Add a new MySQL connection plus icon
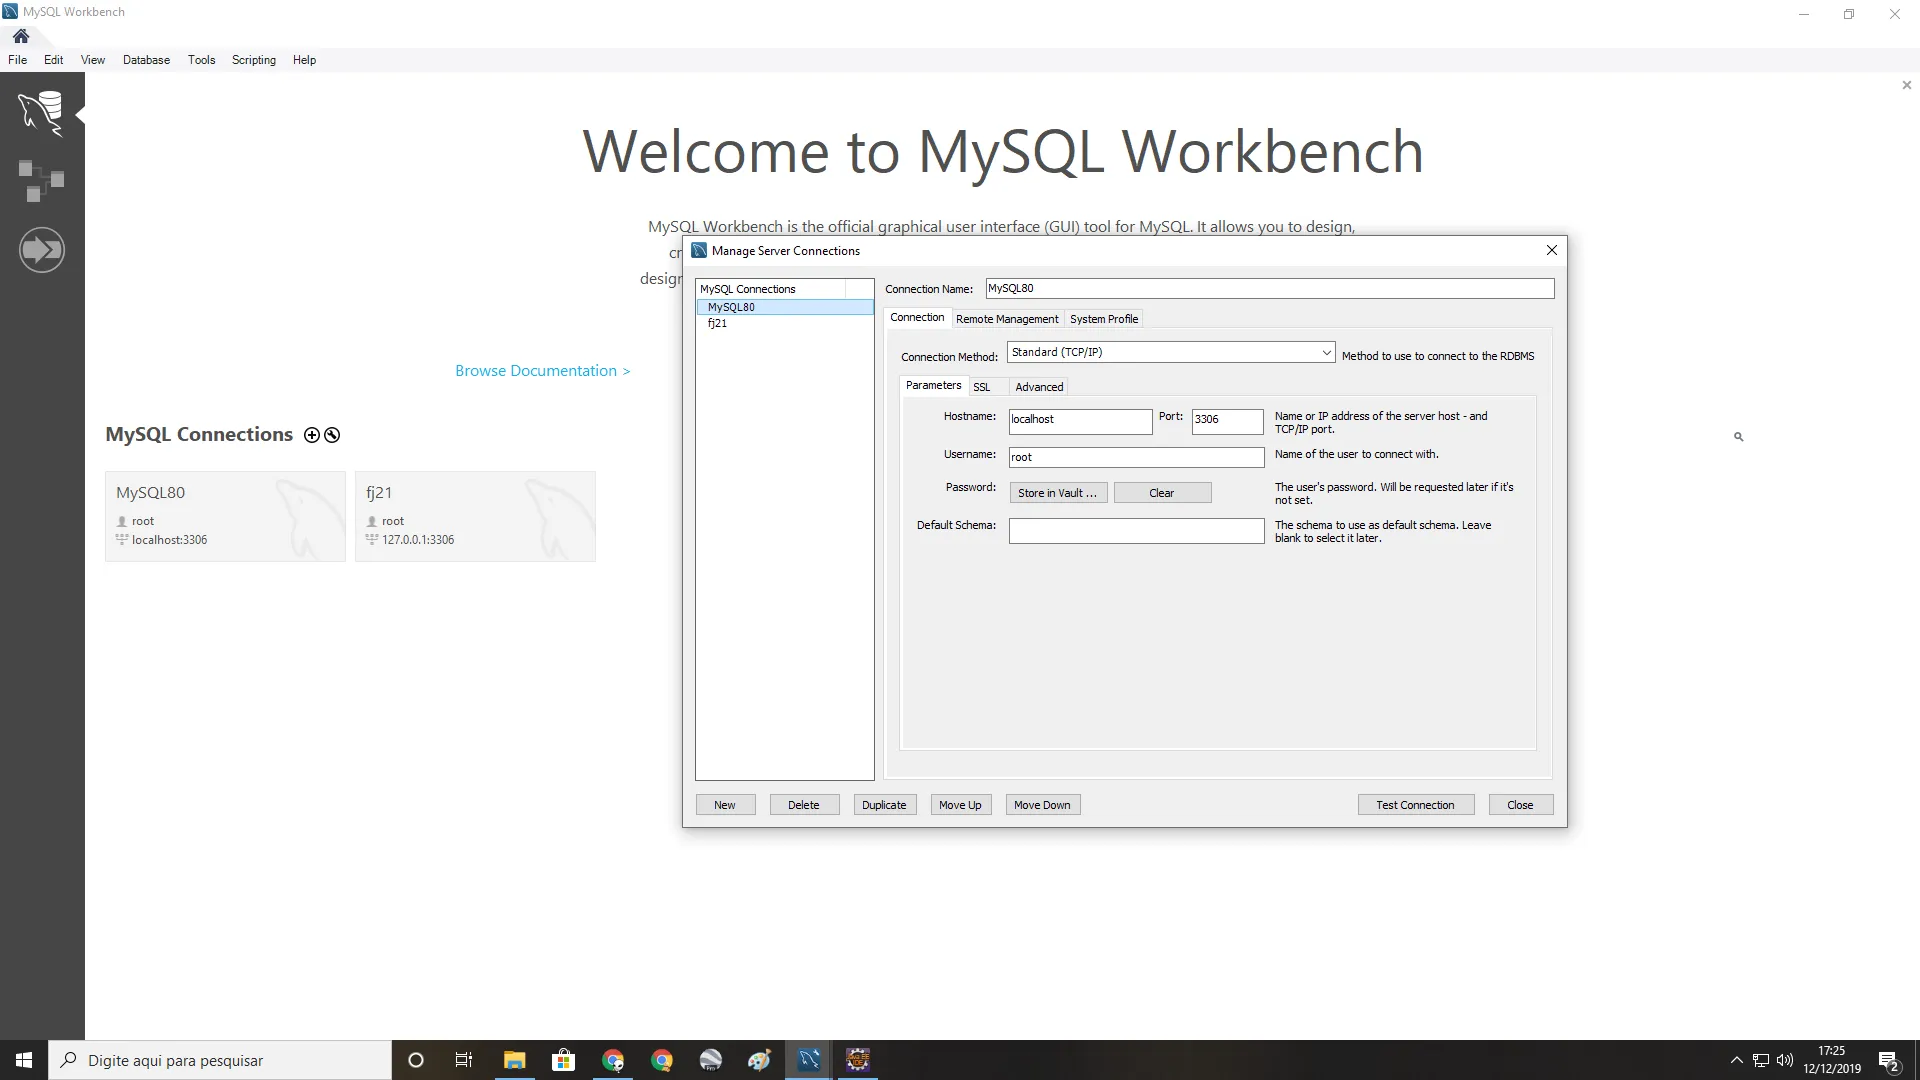 tap(312, 435)
